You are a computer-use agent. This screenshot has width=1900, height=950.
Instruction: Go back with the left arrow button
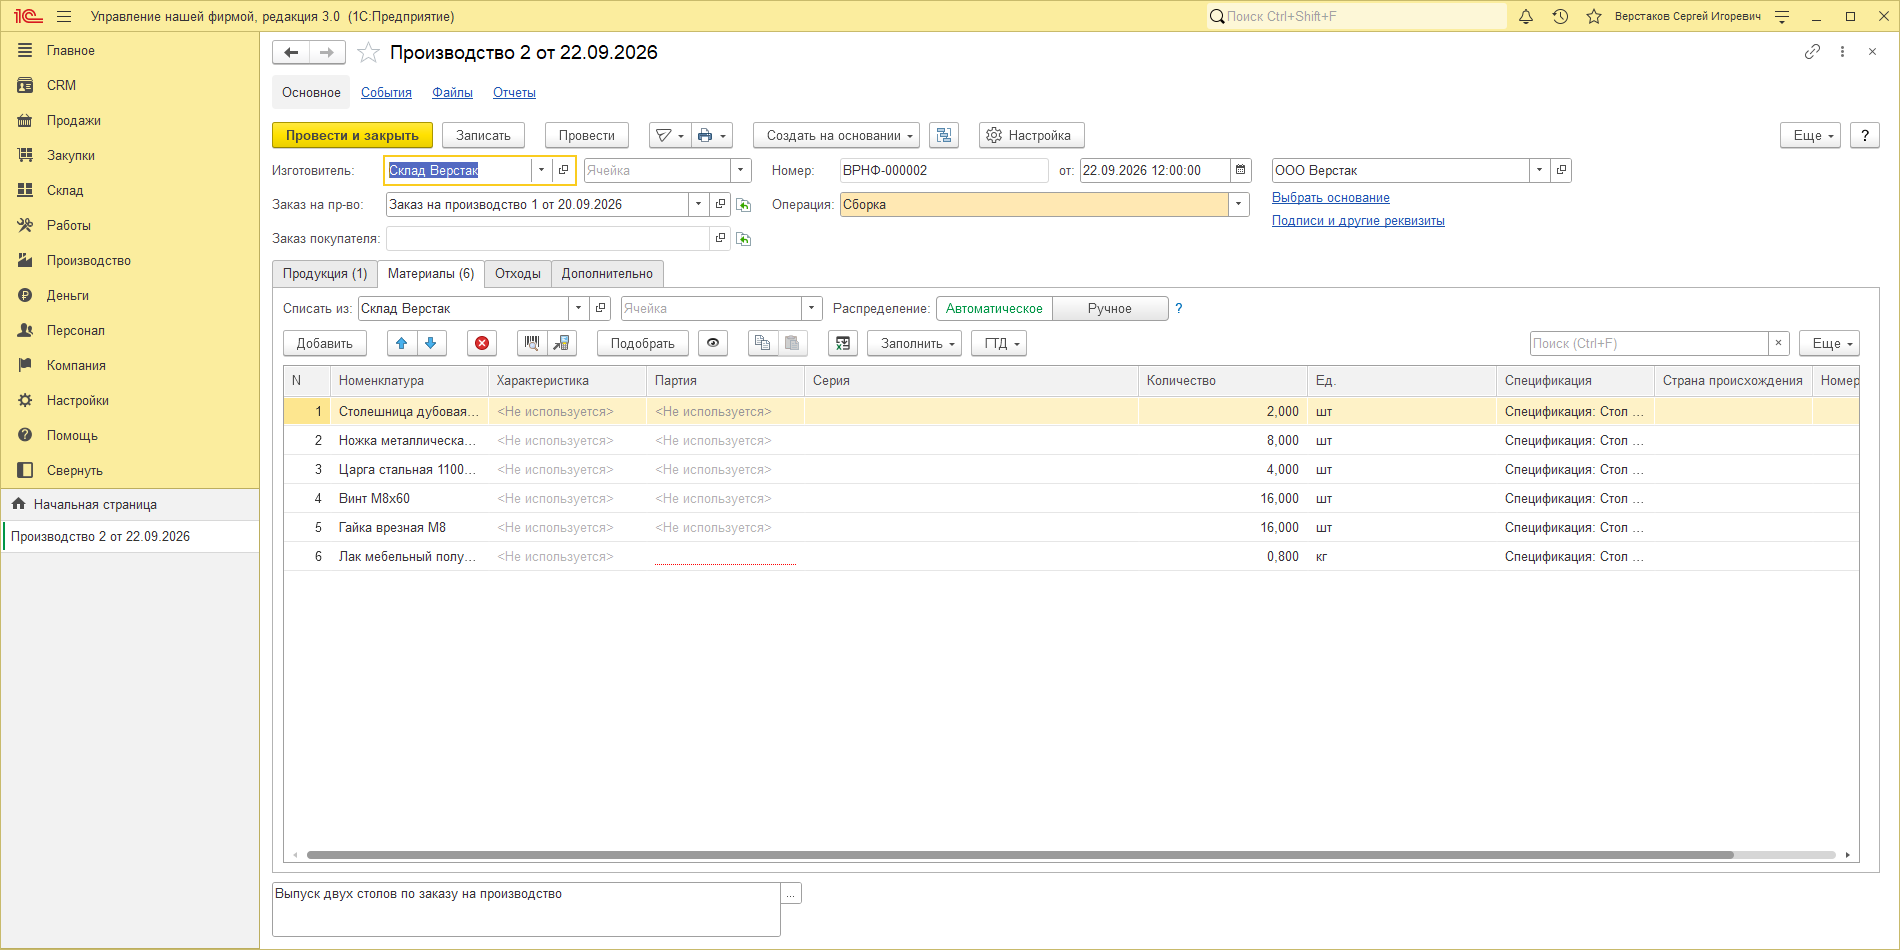pyautogui.click(x=291, y=52)
